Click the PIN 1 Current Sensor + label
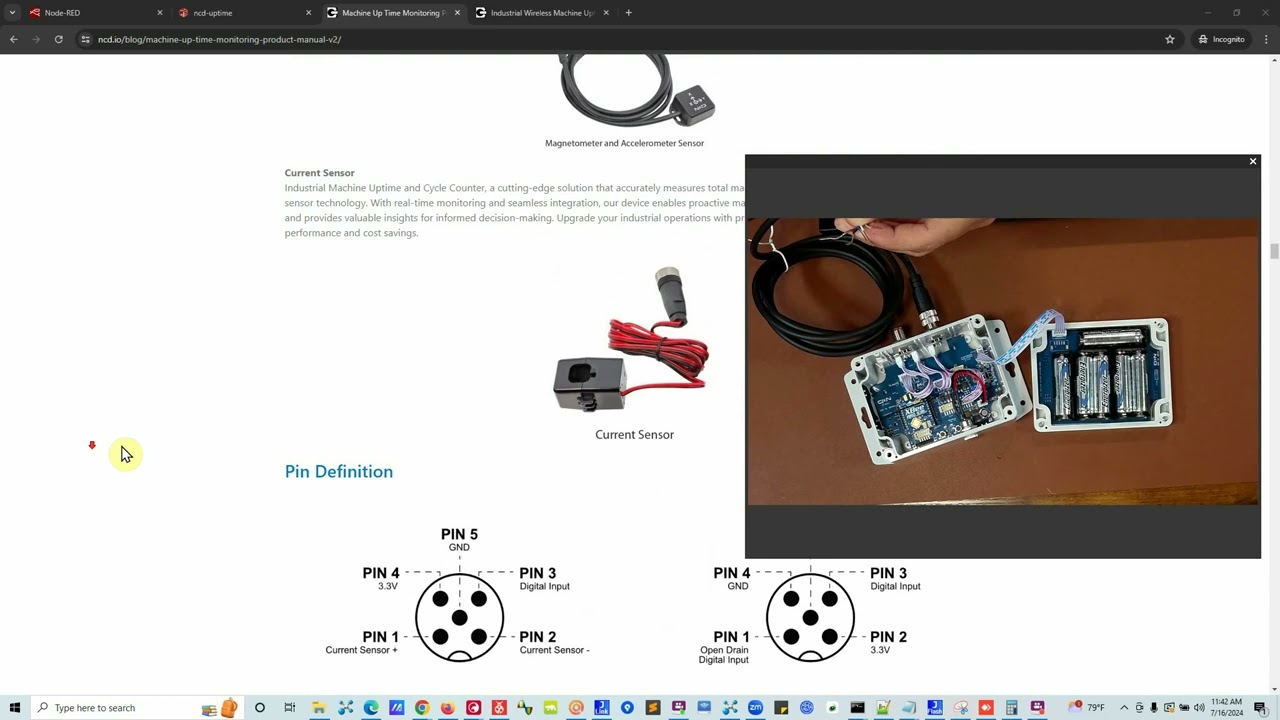1280x720 pixels. [361, 642]
